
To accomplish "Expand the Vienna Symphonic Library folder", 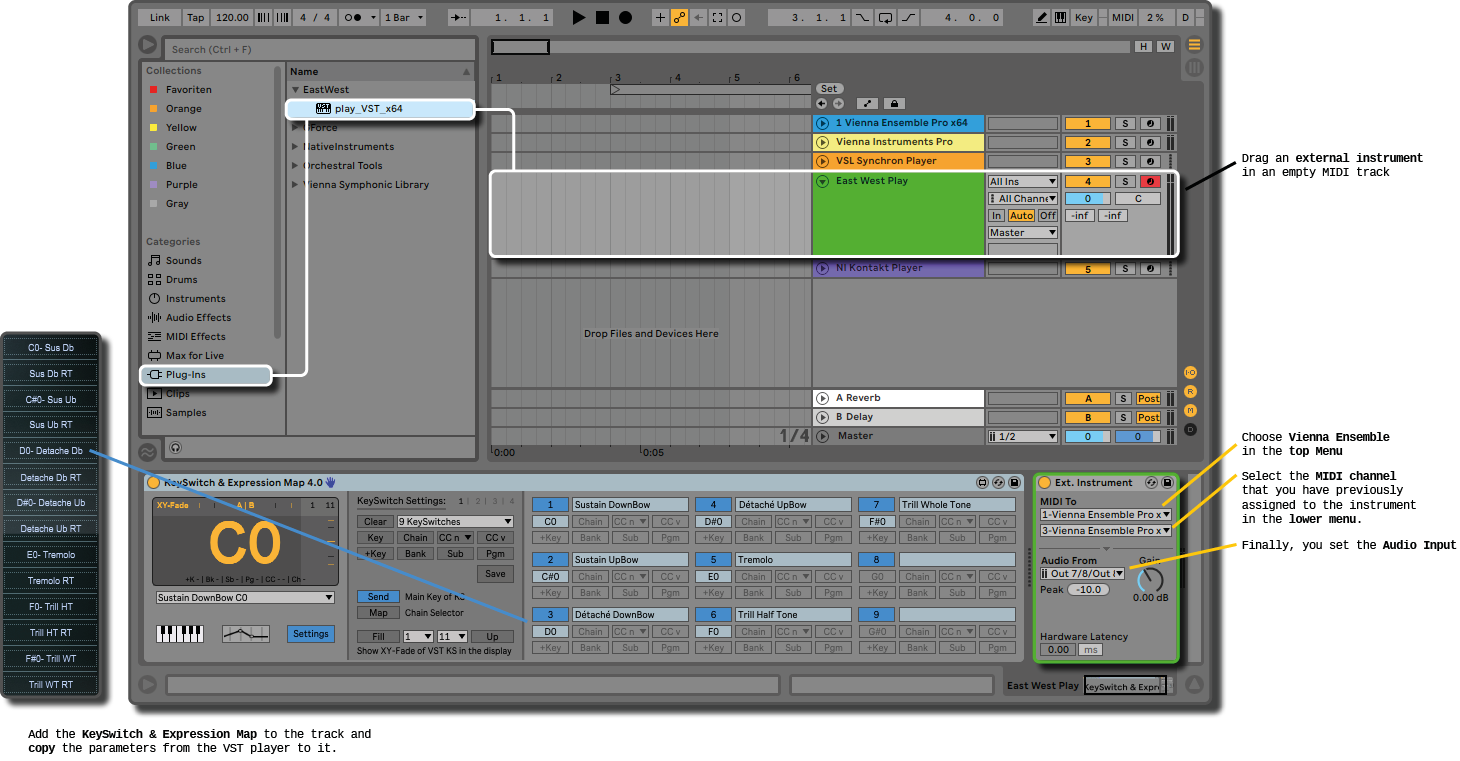I will tap(295, 185).
